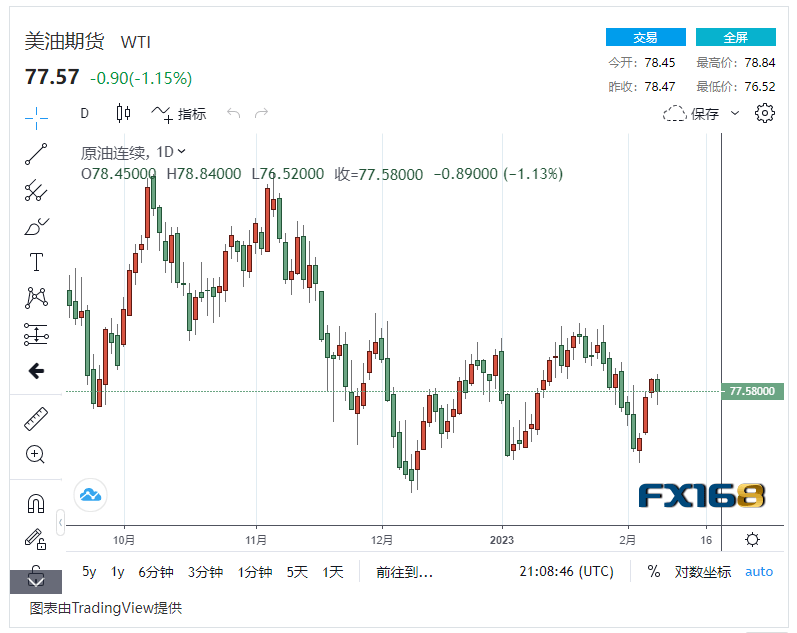Activate the ruler measure tool

click(x=36, y=417)
